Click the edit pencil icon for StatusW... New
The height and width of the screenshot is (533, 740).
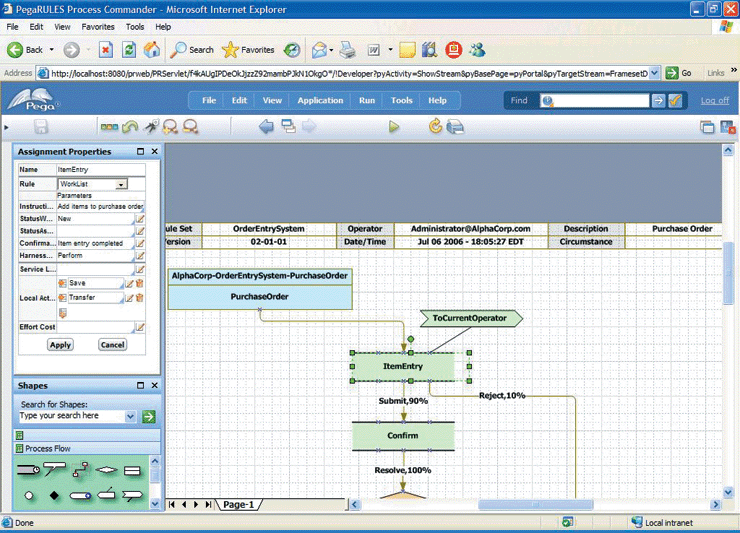140,219
